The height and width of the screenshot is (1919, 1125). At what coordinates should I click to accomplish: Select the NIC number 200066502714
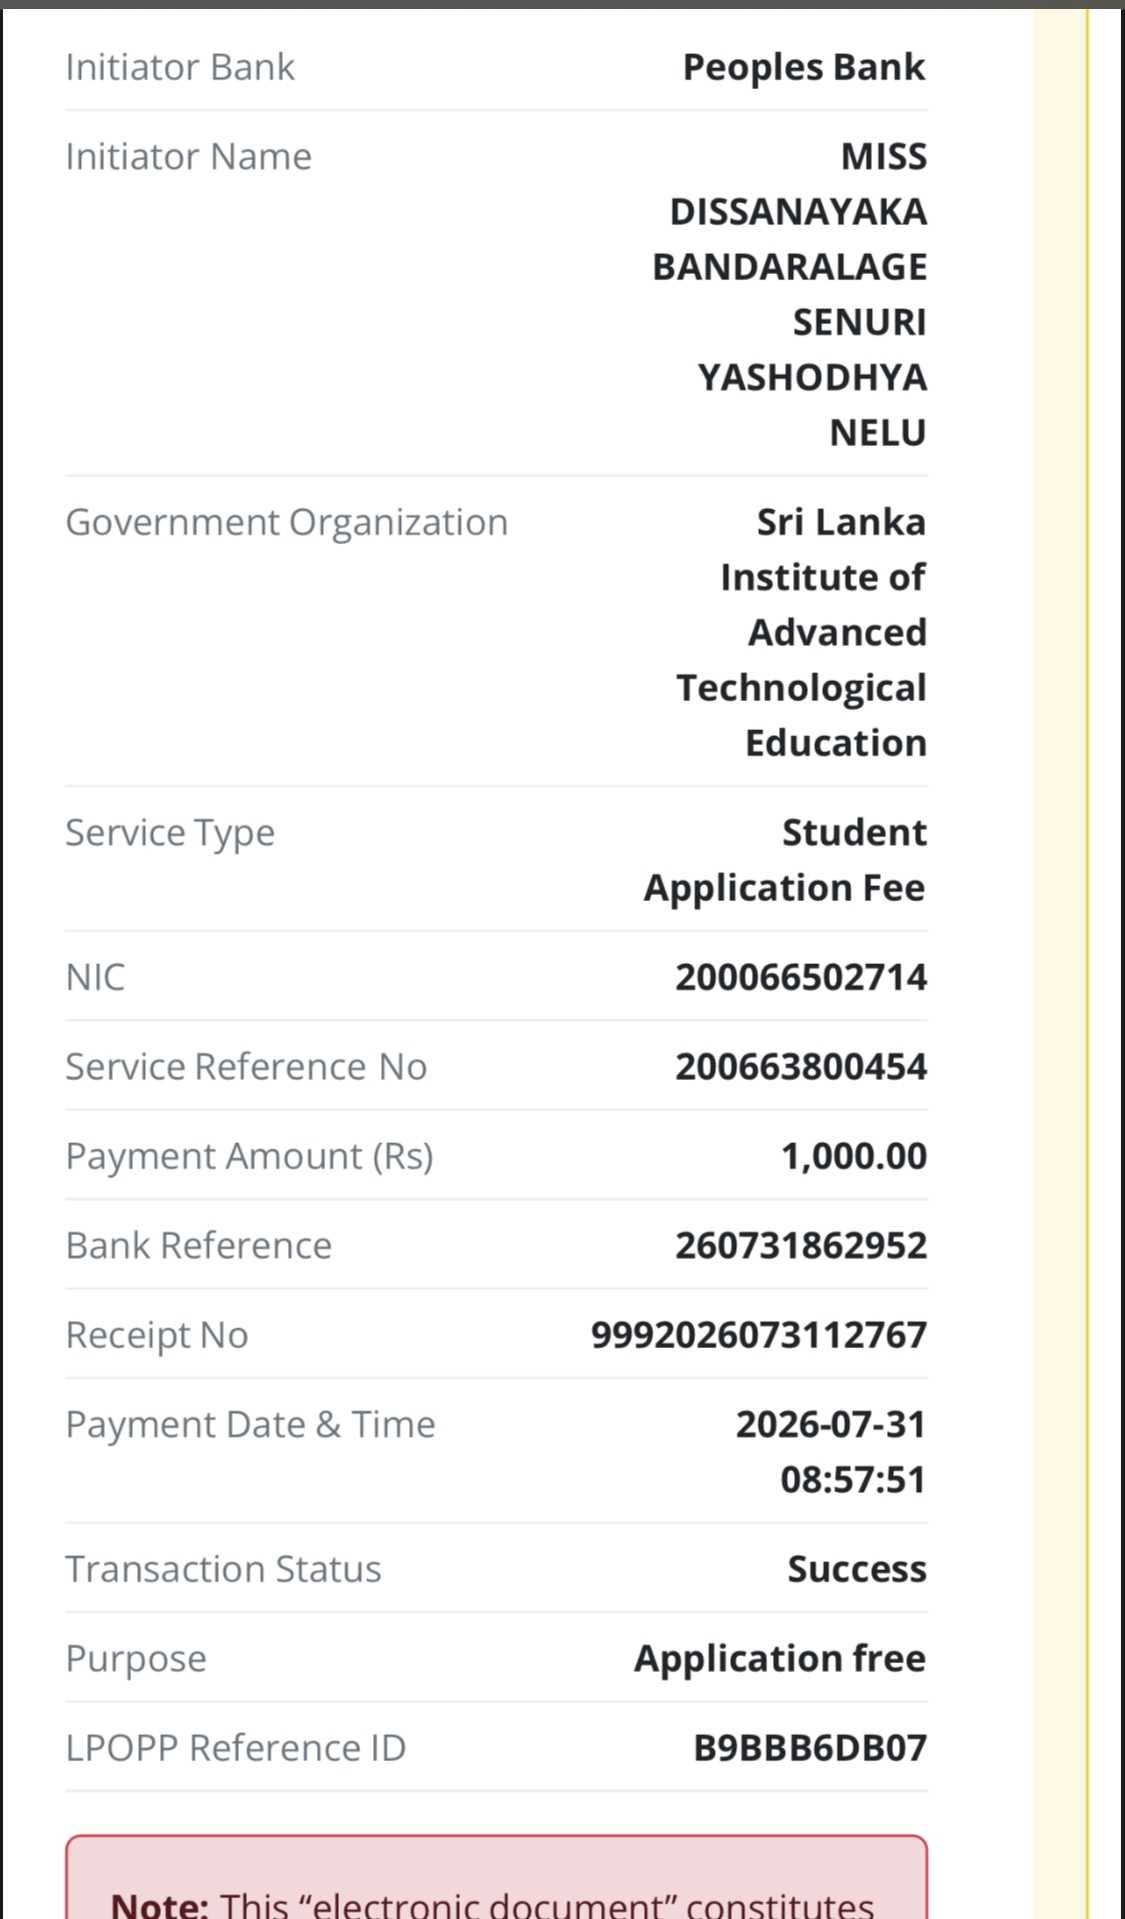(801, 977)
